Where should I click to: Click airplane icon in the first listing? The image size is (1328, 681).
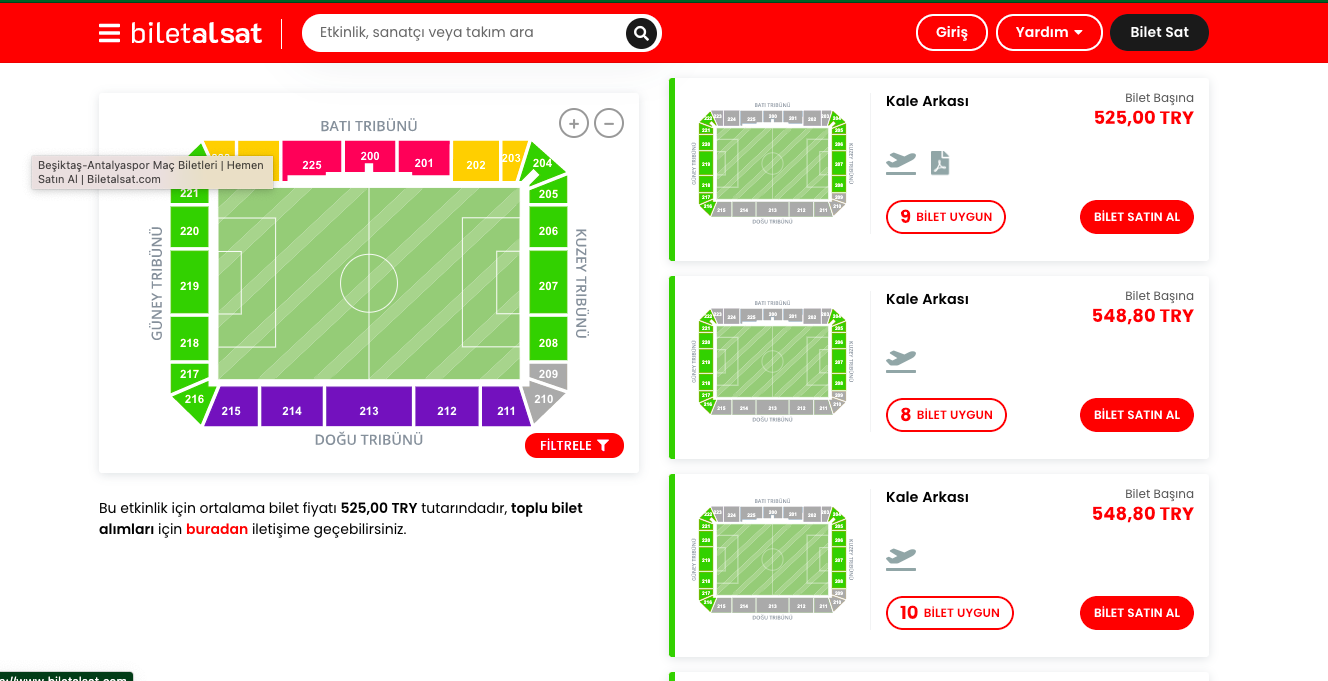901,163
